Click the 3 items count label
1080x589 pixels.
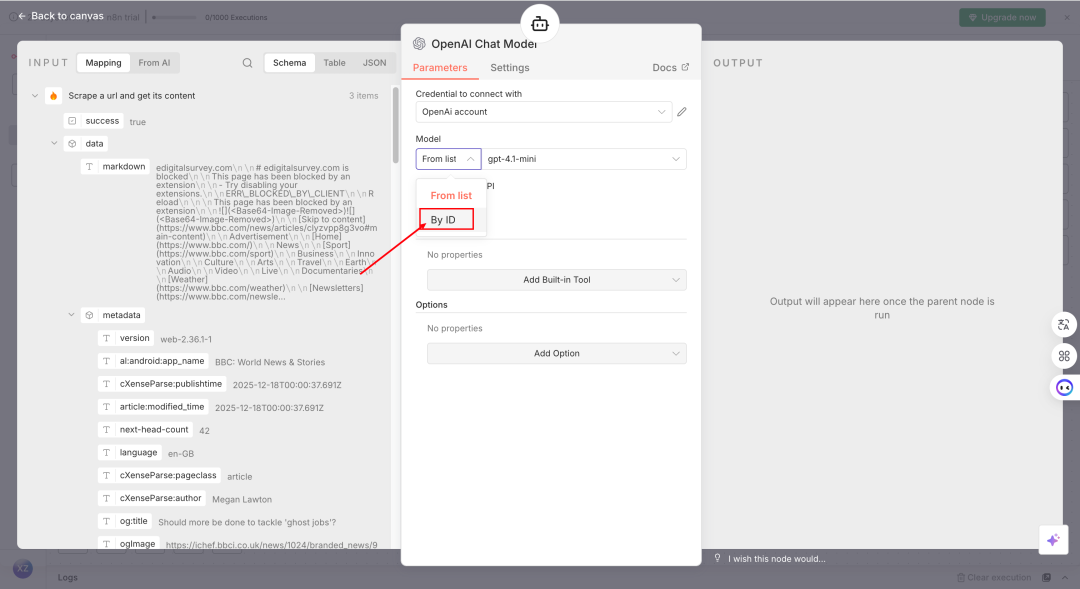(364, 96)
